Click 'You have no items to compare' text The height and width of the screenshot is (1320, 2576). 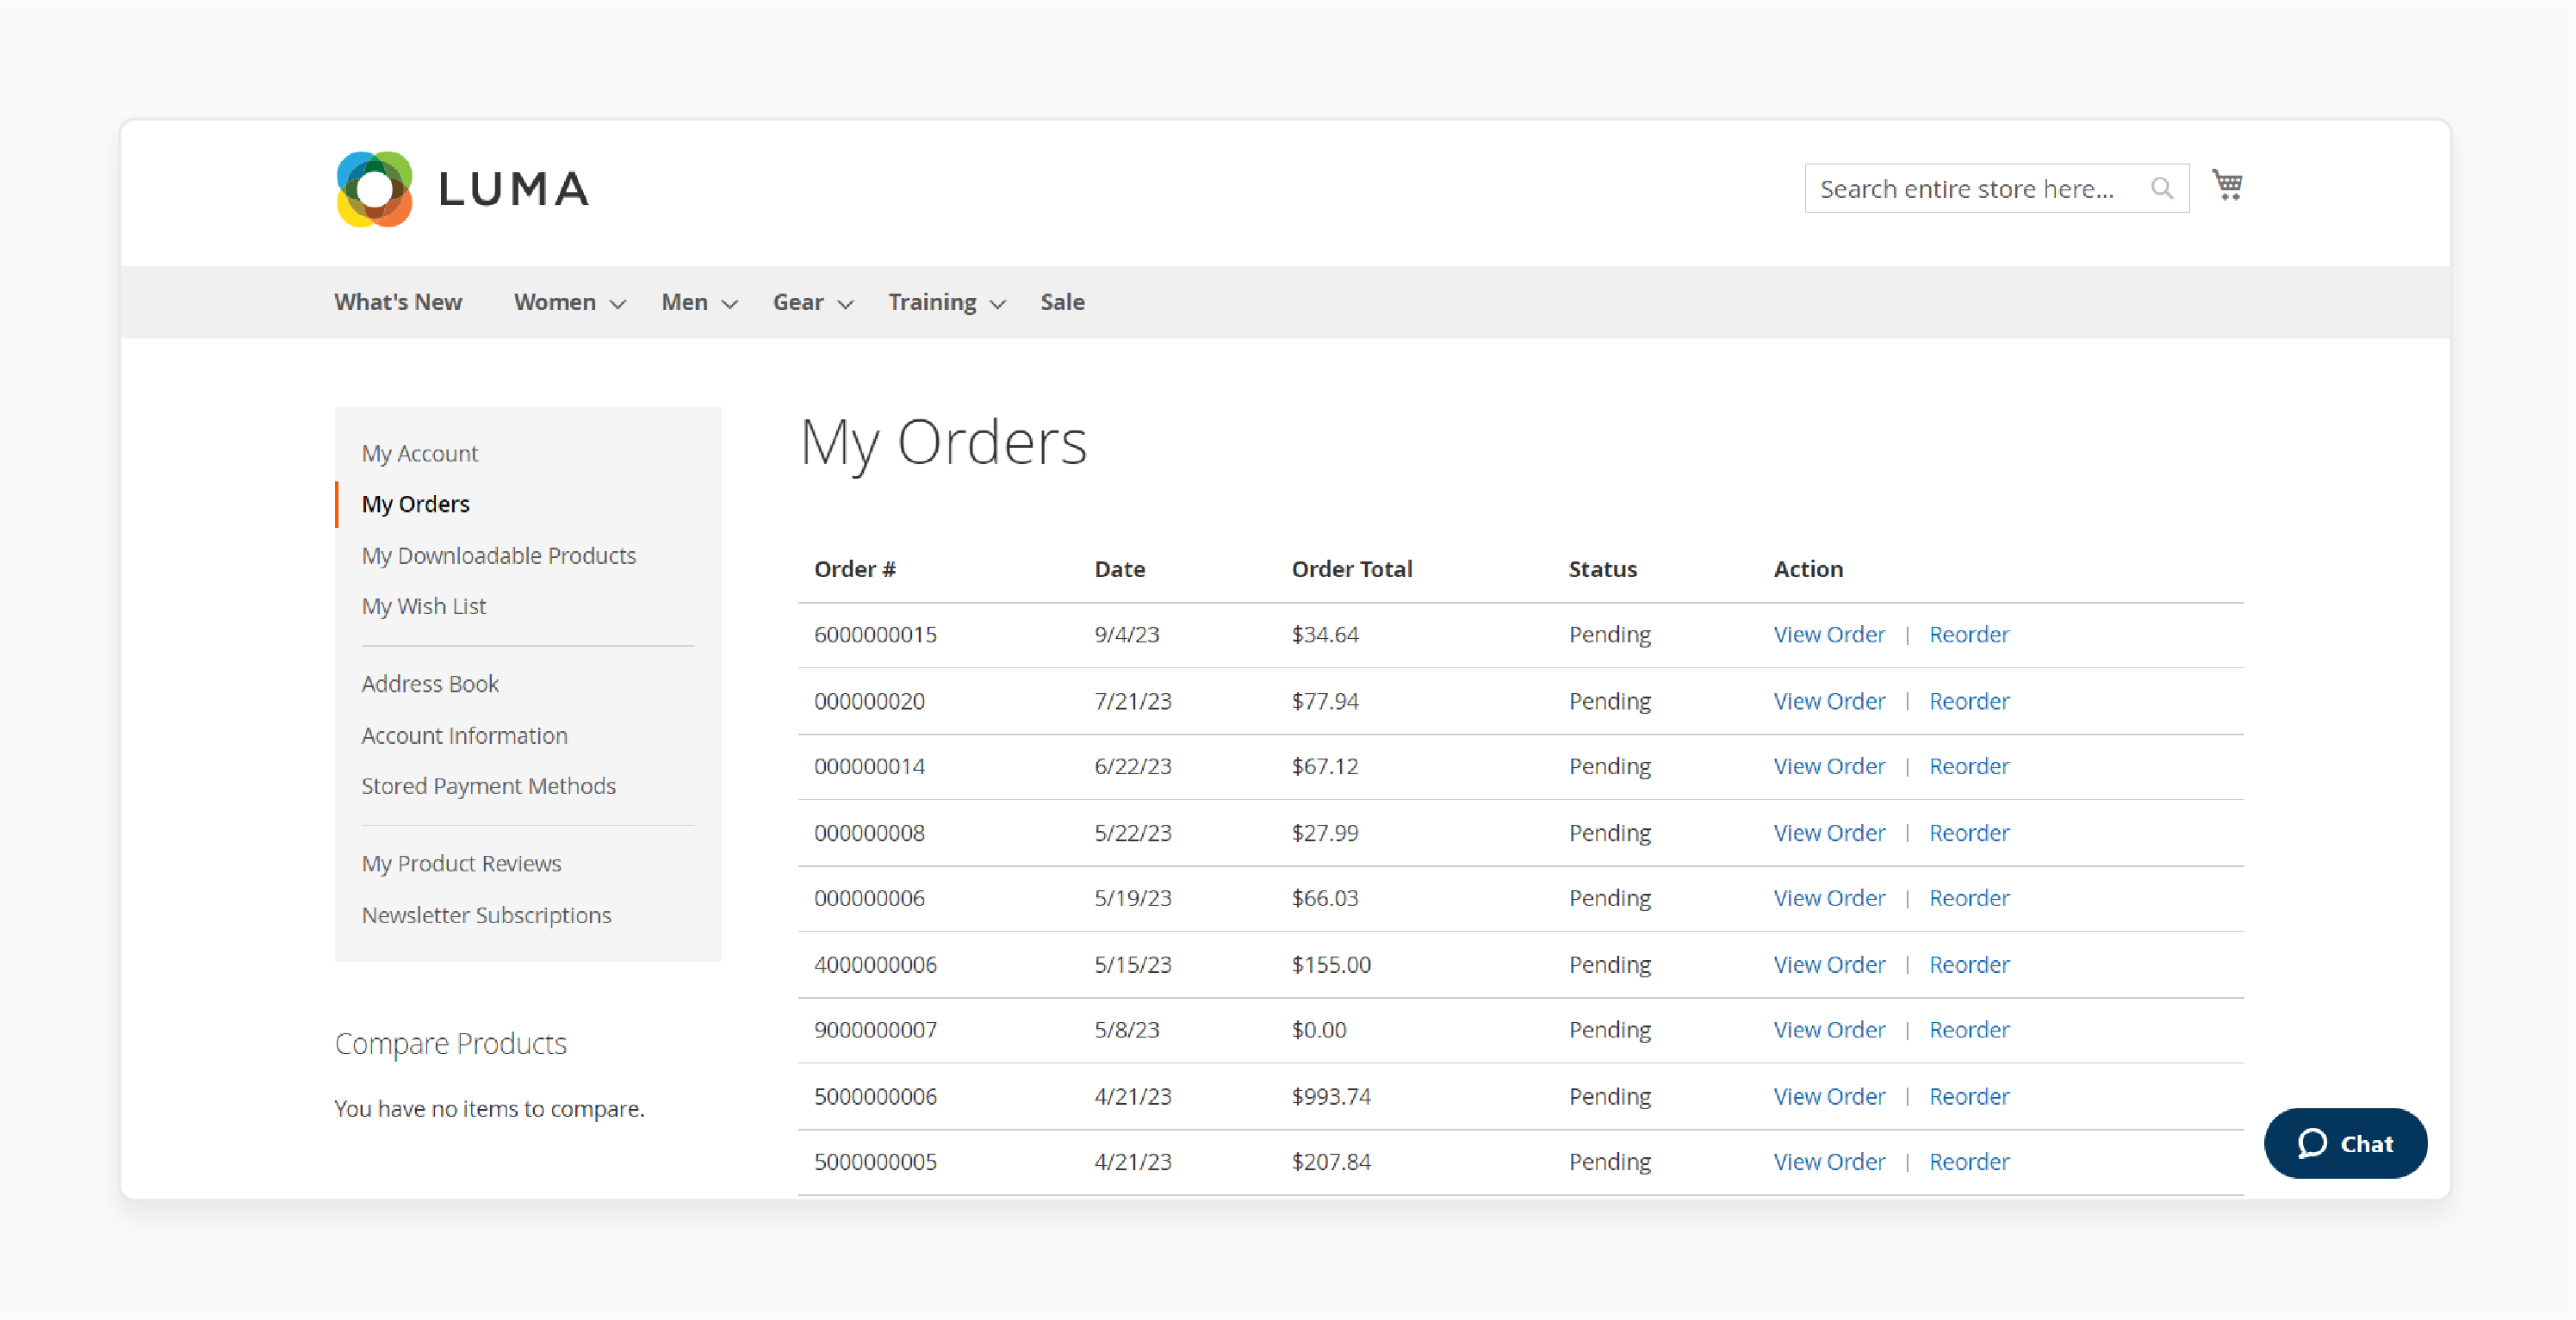pos(489,1109)
